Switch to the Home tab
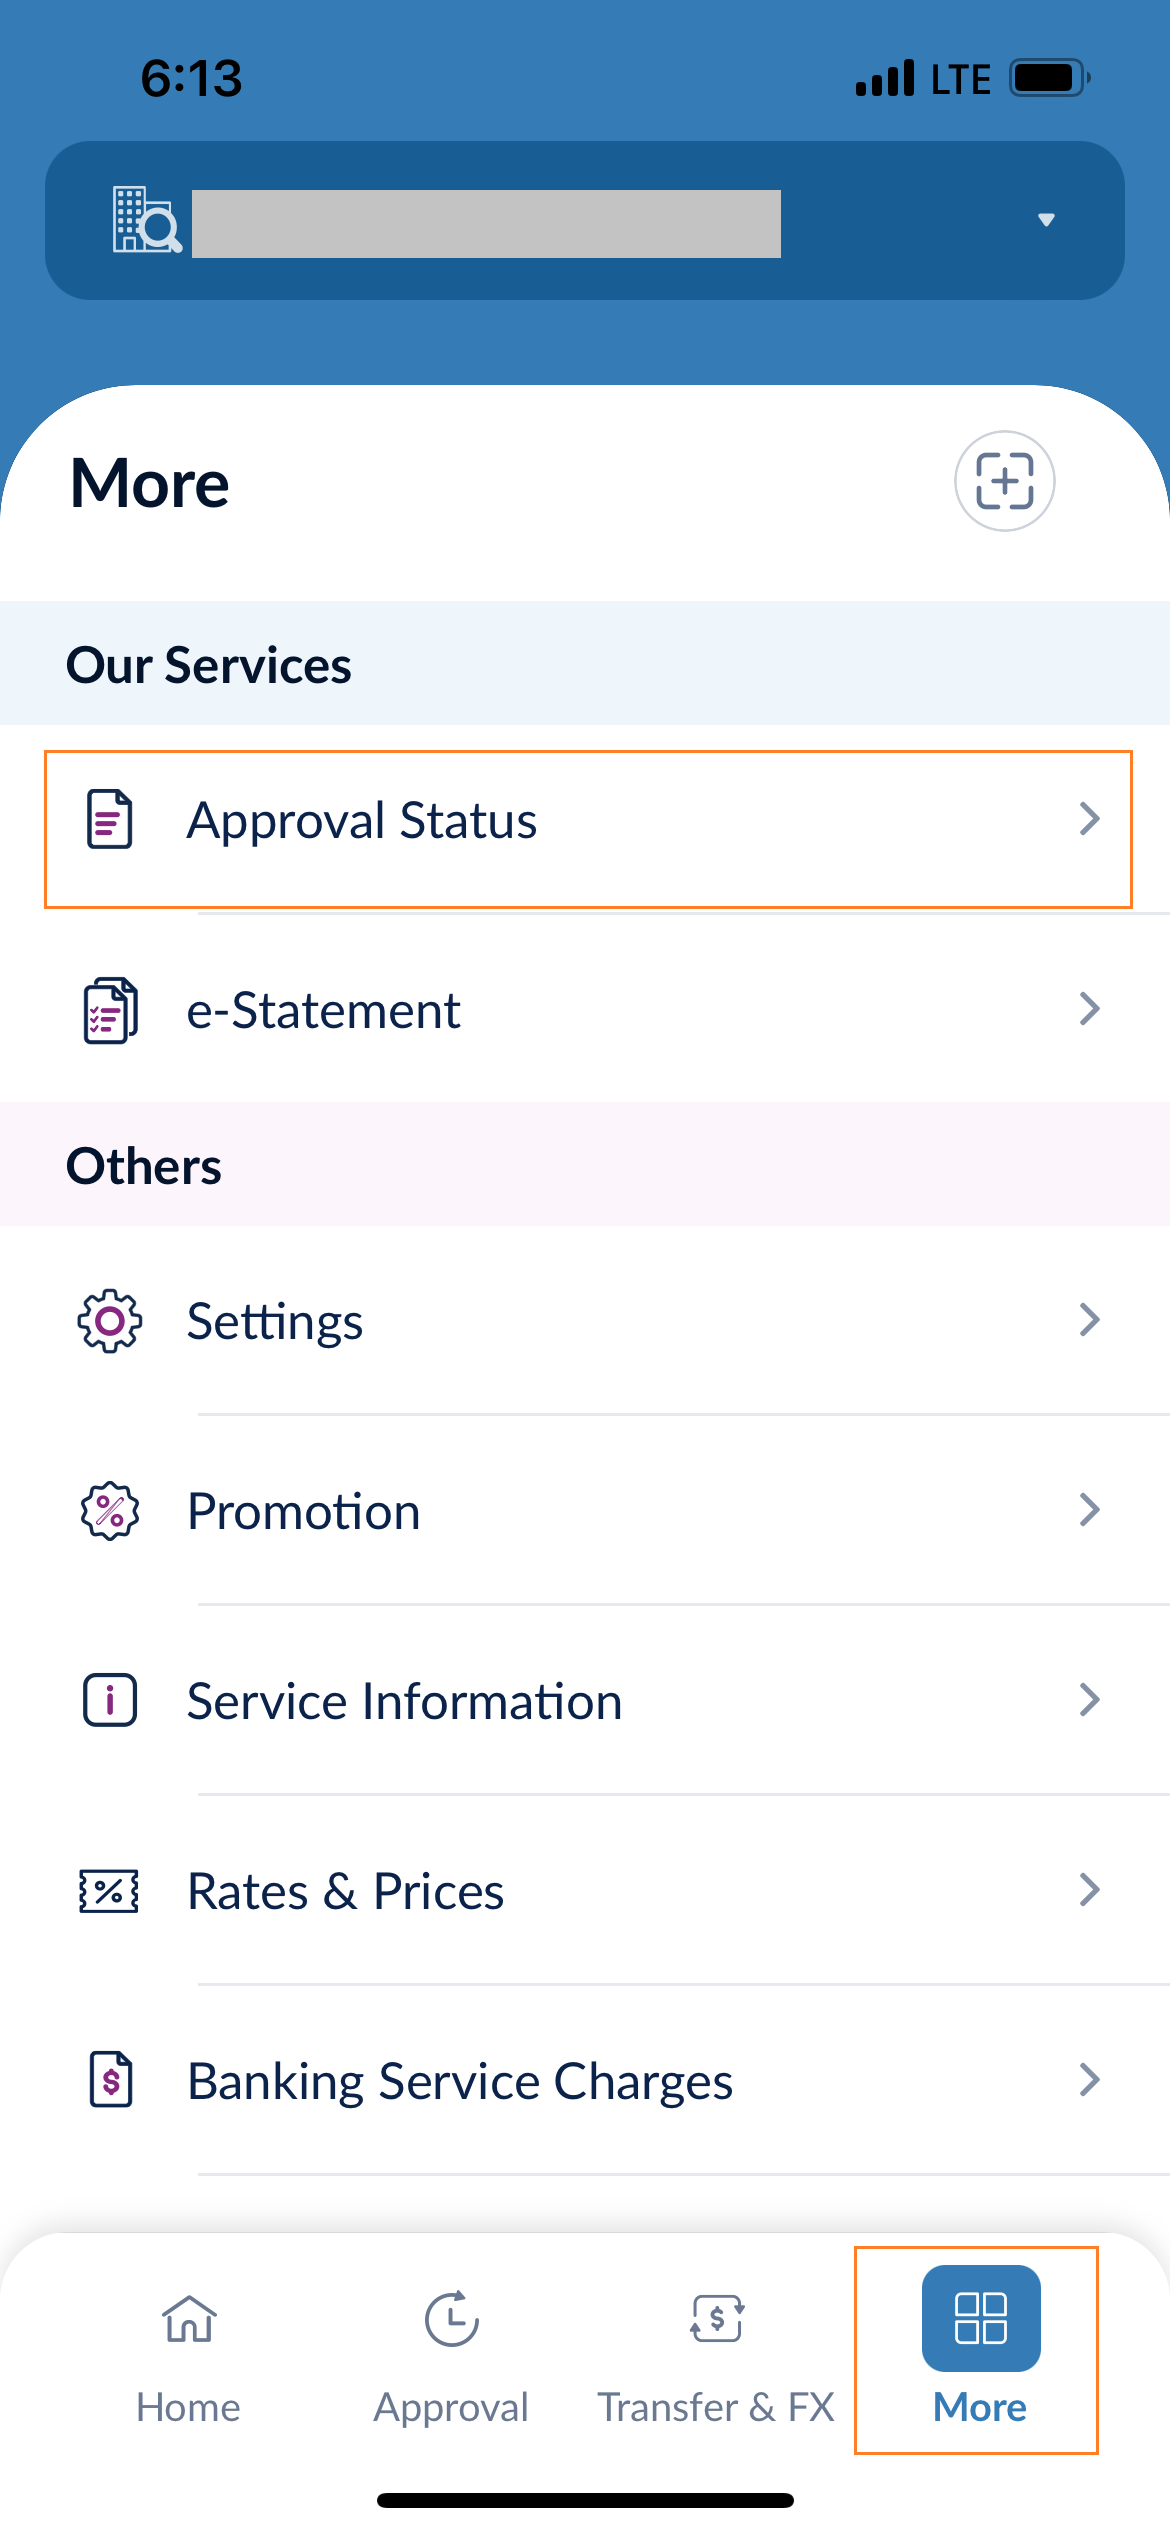Screen dimensions: 1170x2532 (x=188, y=2355)
